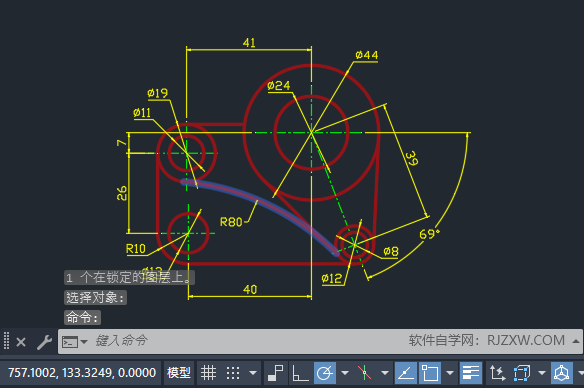Toggle snap mode dots icon
The image size is (584, 388).
[x=233, y=373]
